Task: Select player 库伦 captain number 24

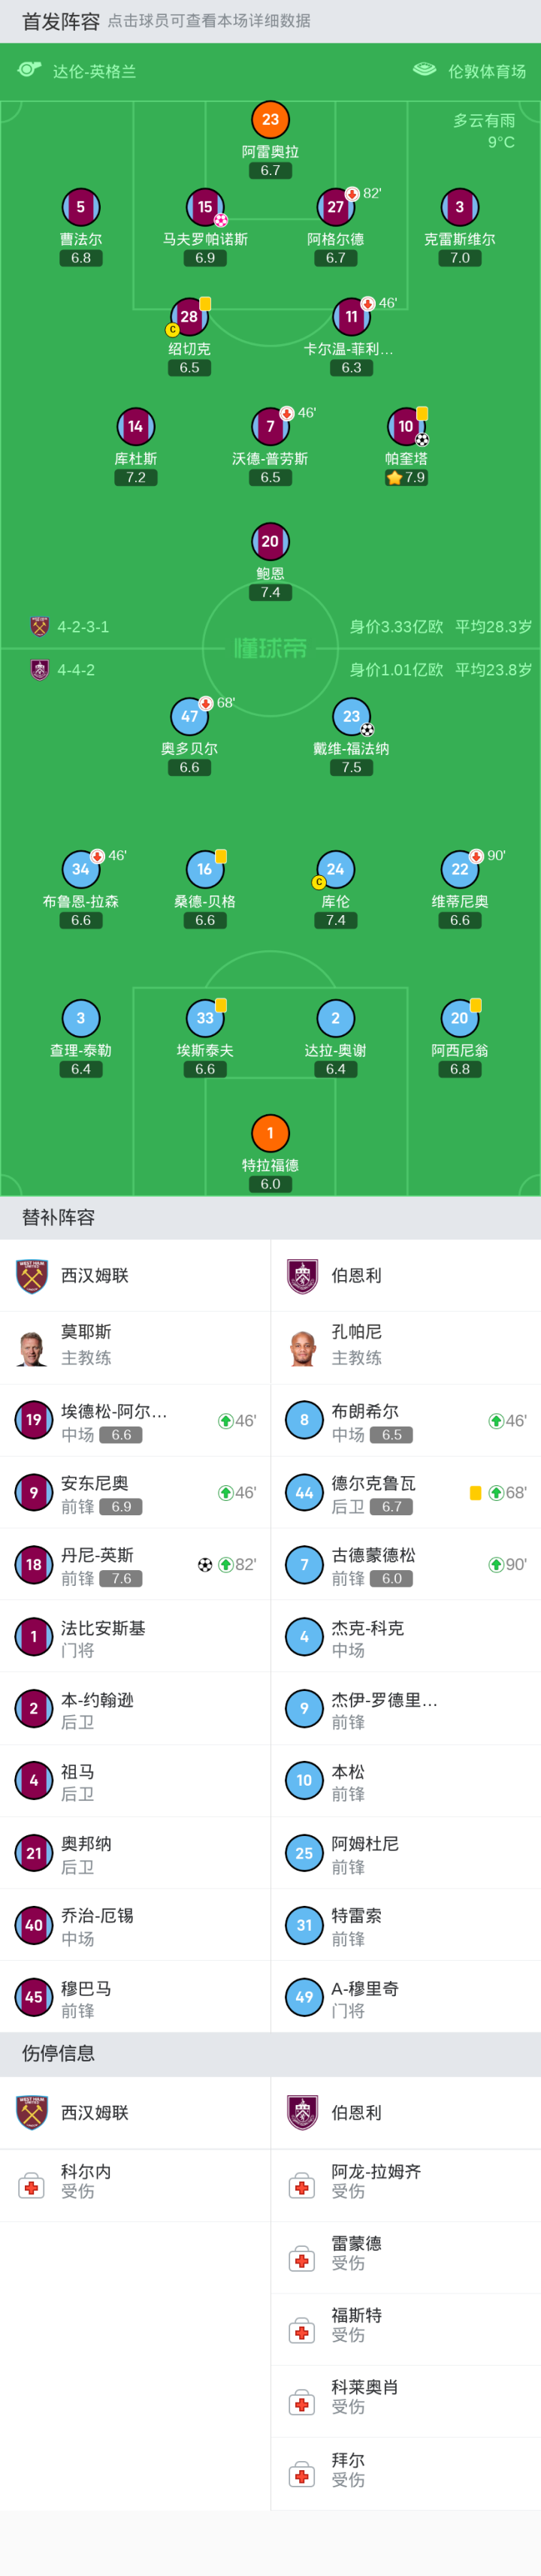Action: click(335, 870)
